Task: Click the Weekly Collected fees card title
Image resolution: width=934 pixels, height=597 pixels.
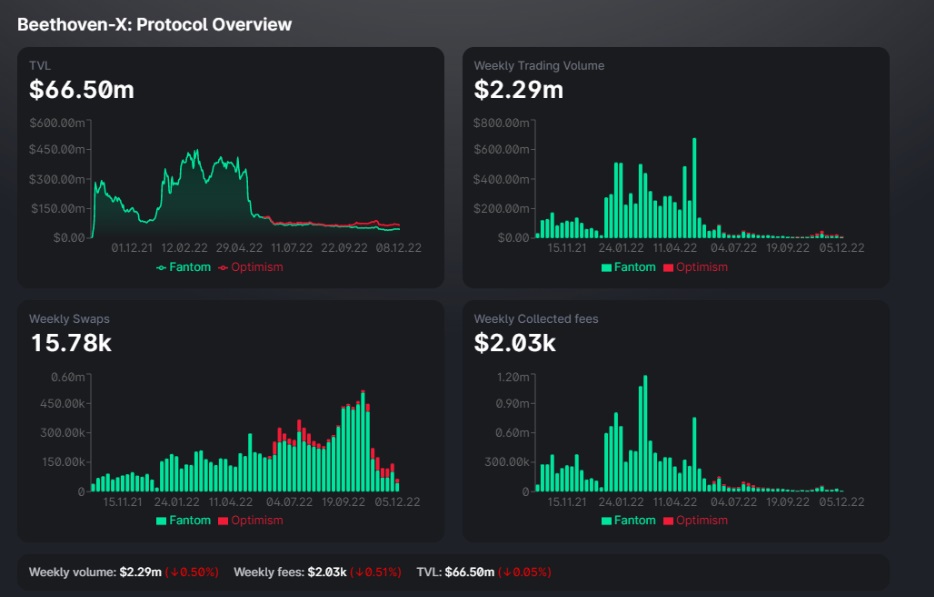Action: (x=536, y=319)
